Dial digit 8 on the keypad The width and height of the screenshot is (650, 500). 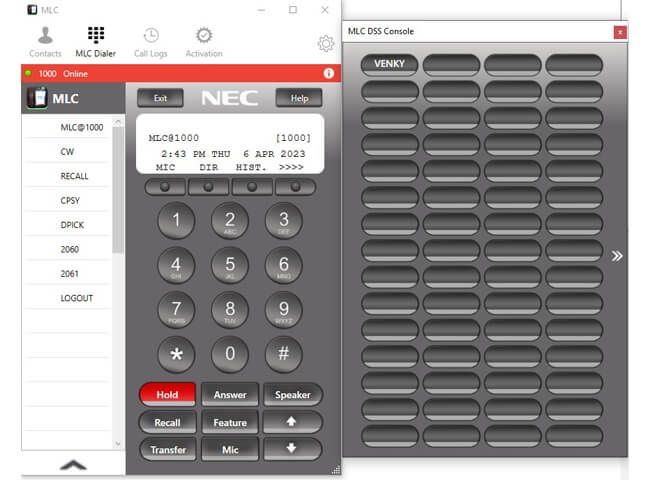coord(230,310)
